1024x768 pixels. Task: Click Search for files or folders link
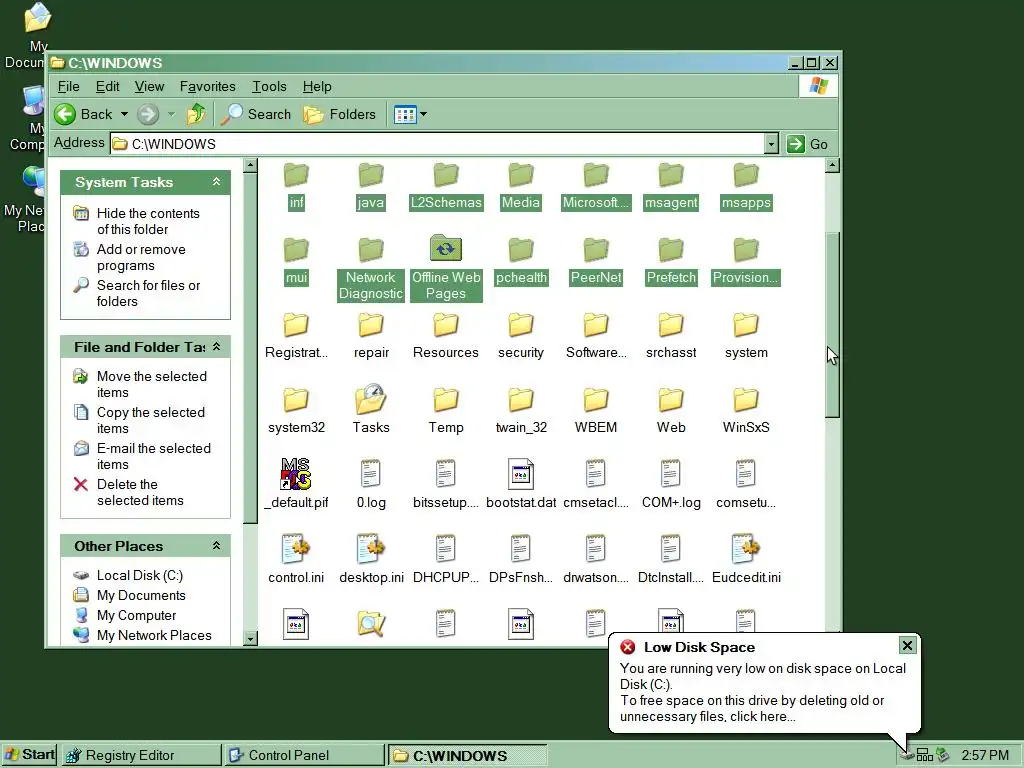coord(148,293)
